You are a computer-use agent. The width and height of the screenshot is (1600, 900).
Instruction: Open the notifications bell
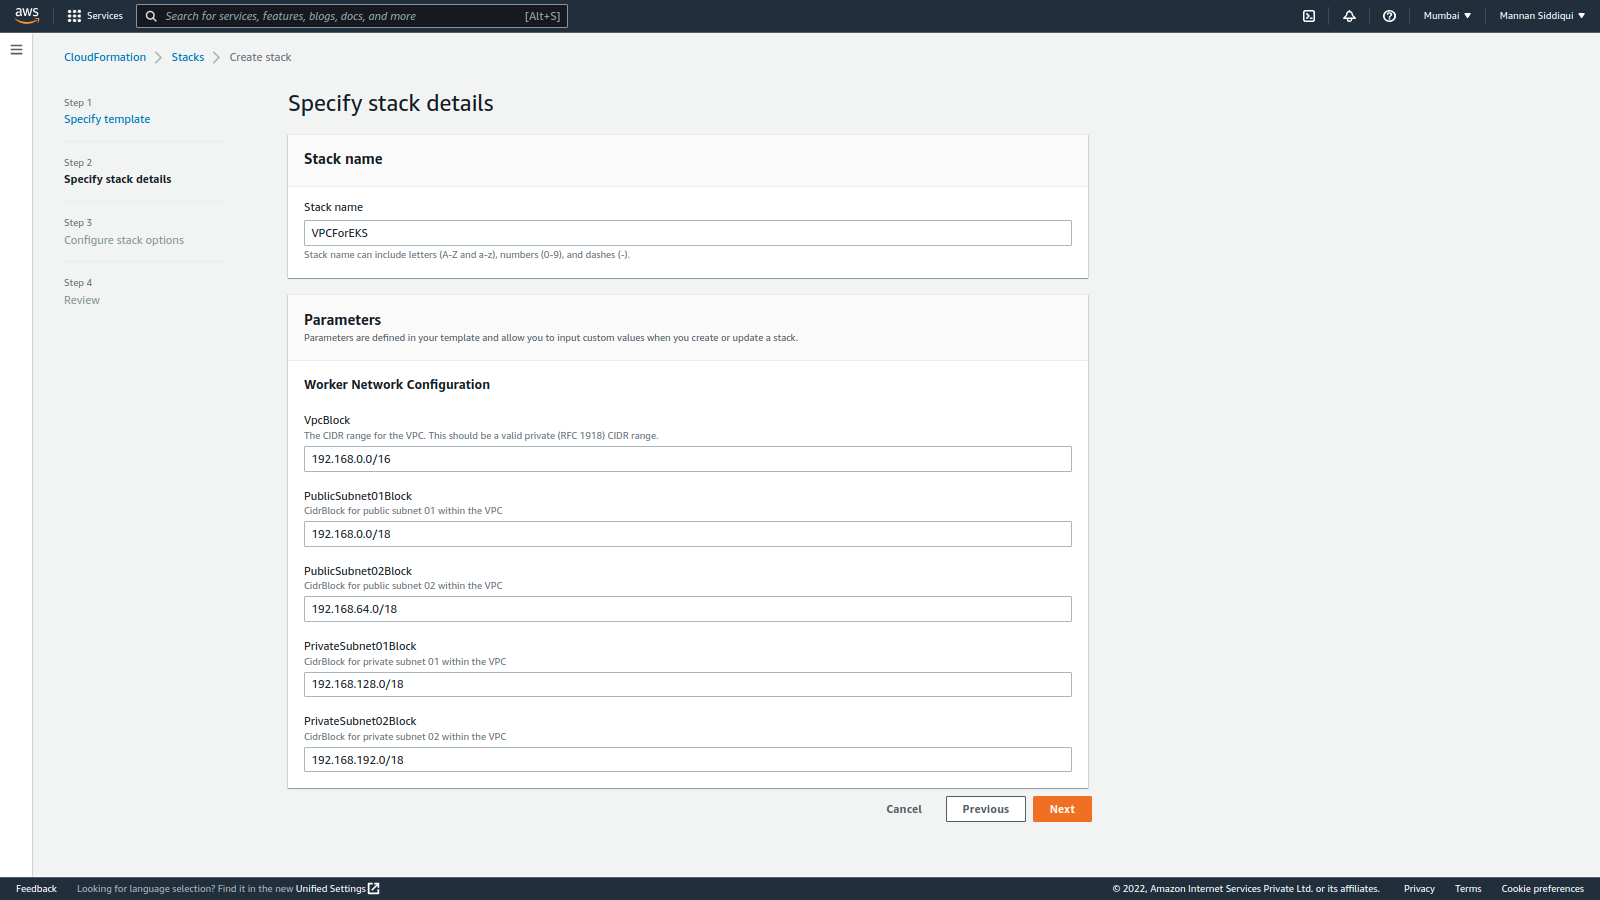coord(1348,15)
